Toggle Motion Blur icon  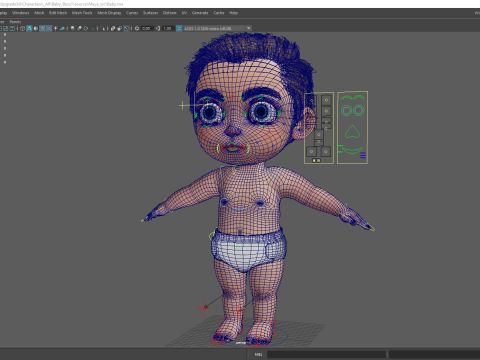(79, 28)
